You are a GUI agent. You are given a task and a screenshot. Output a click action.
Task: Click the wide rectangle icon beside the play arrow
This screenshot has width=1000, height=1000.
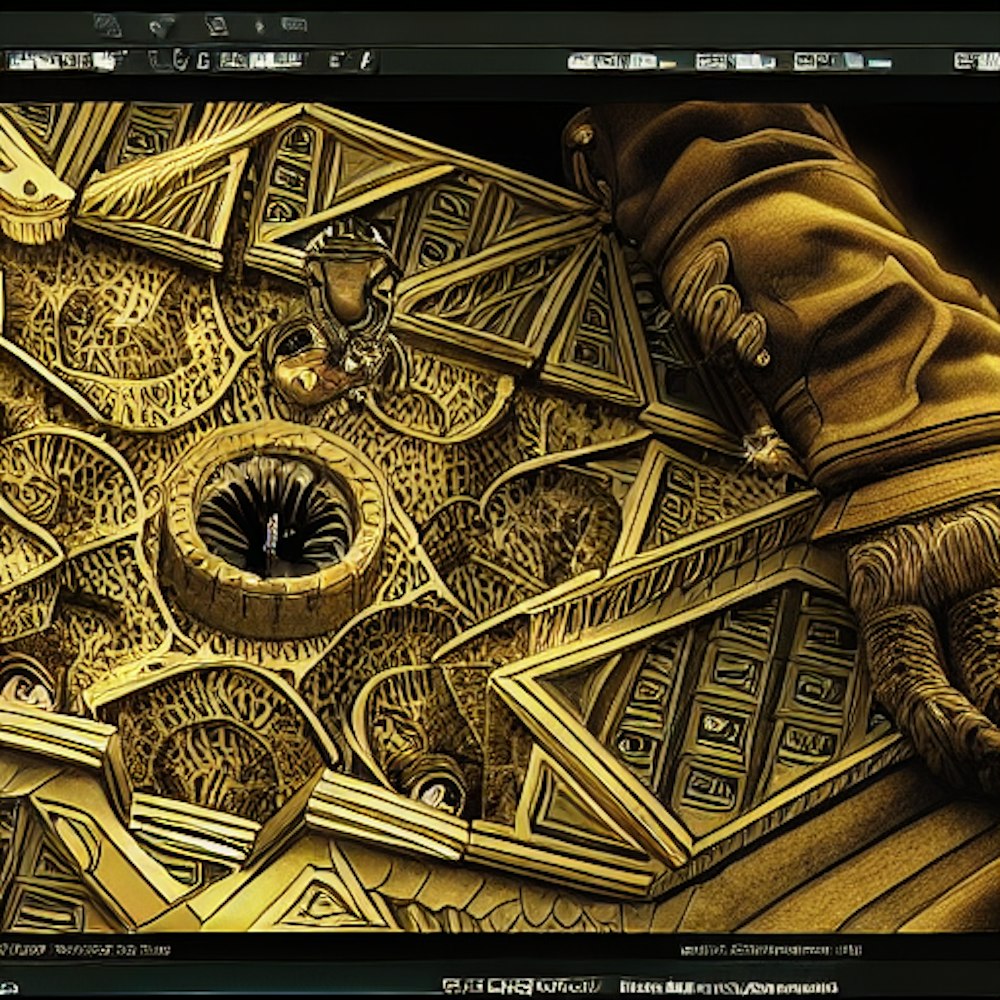[293, 24]
